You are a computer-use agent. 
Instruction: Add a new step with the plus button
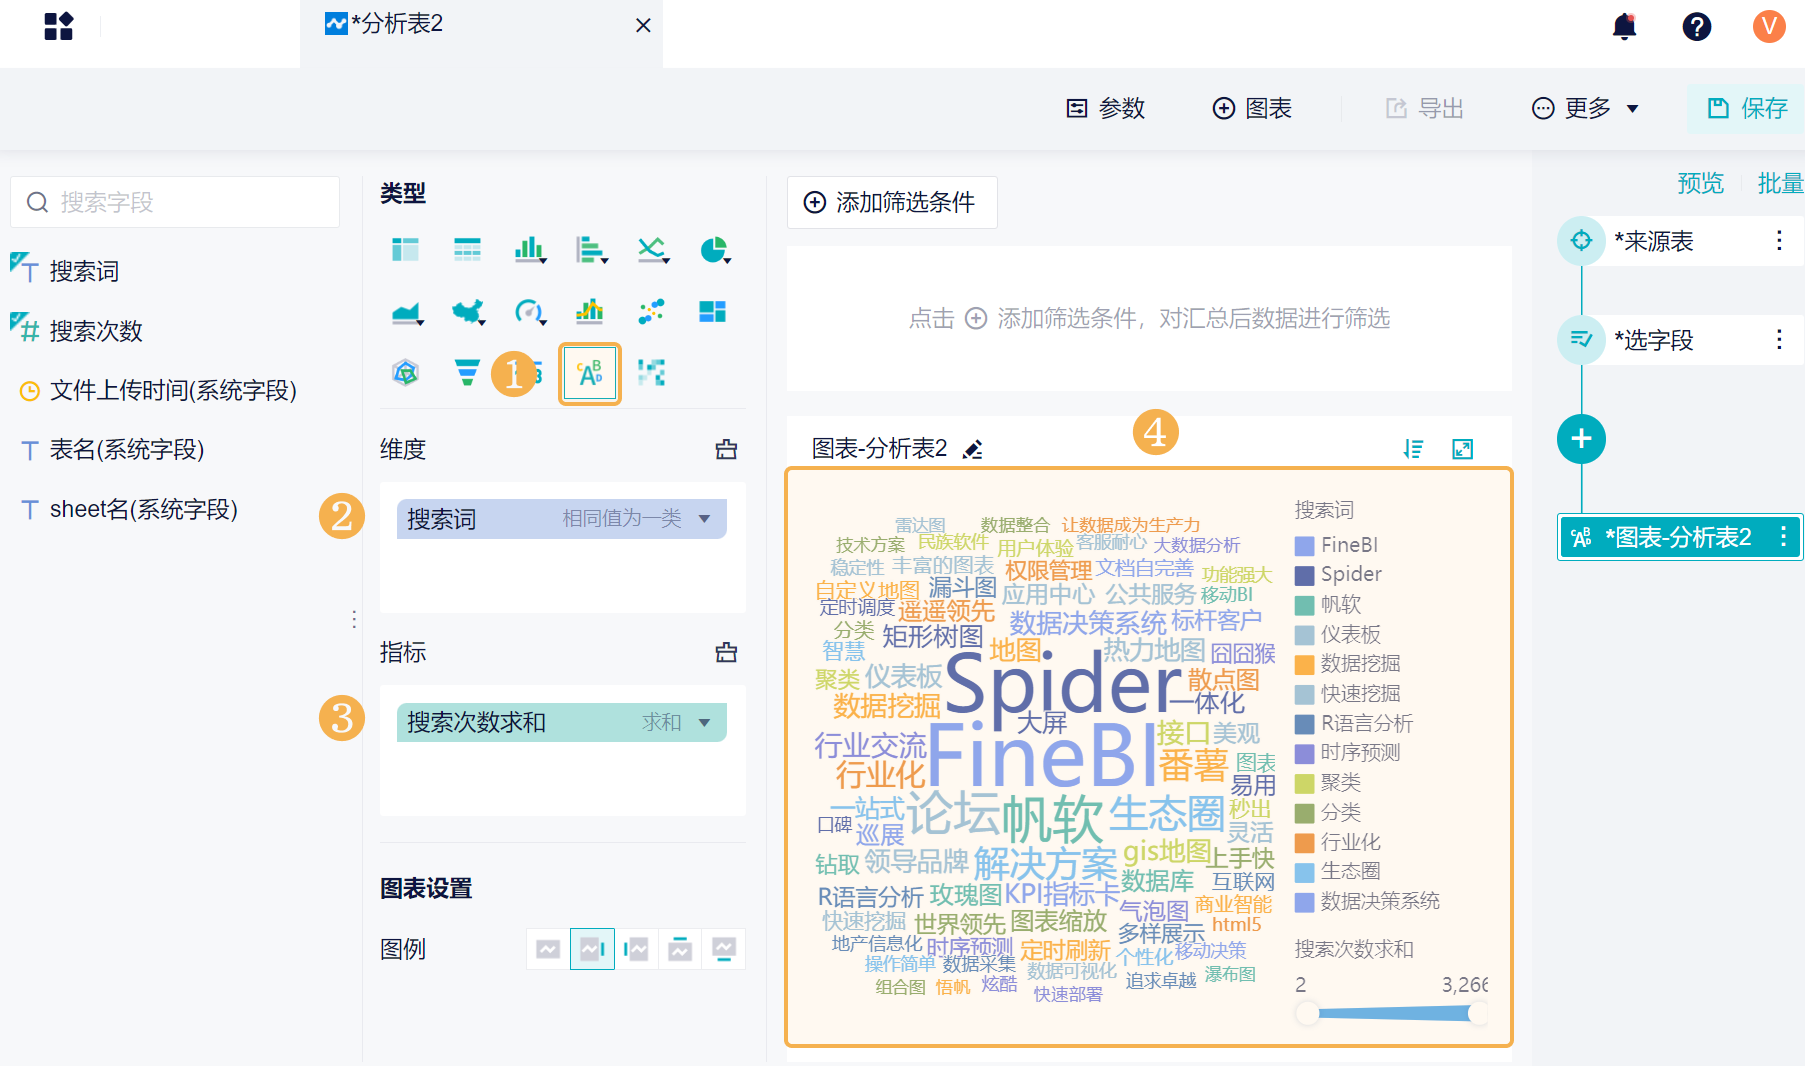1581,439
